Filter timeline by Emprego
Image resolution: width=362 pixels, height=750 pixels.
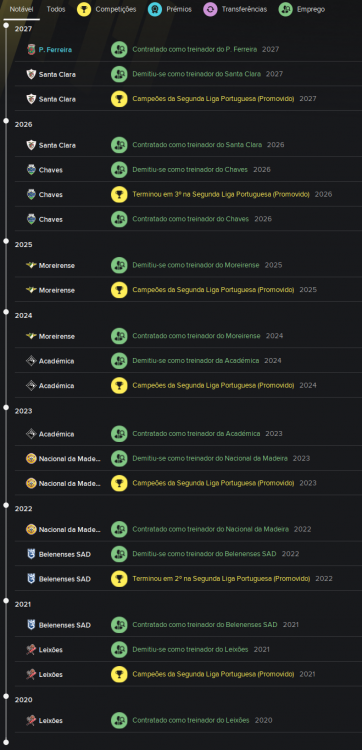(302, 10)
